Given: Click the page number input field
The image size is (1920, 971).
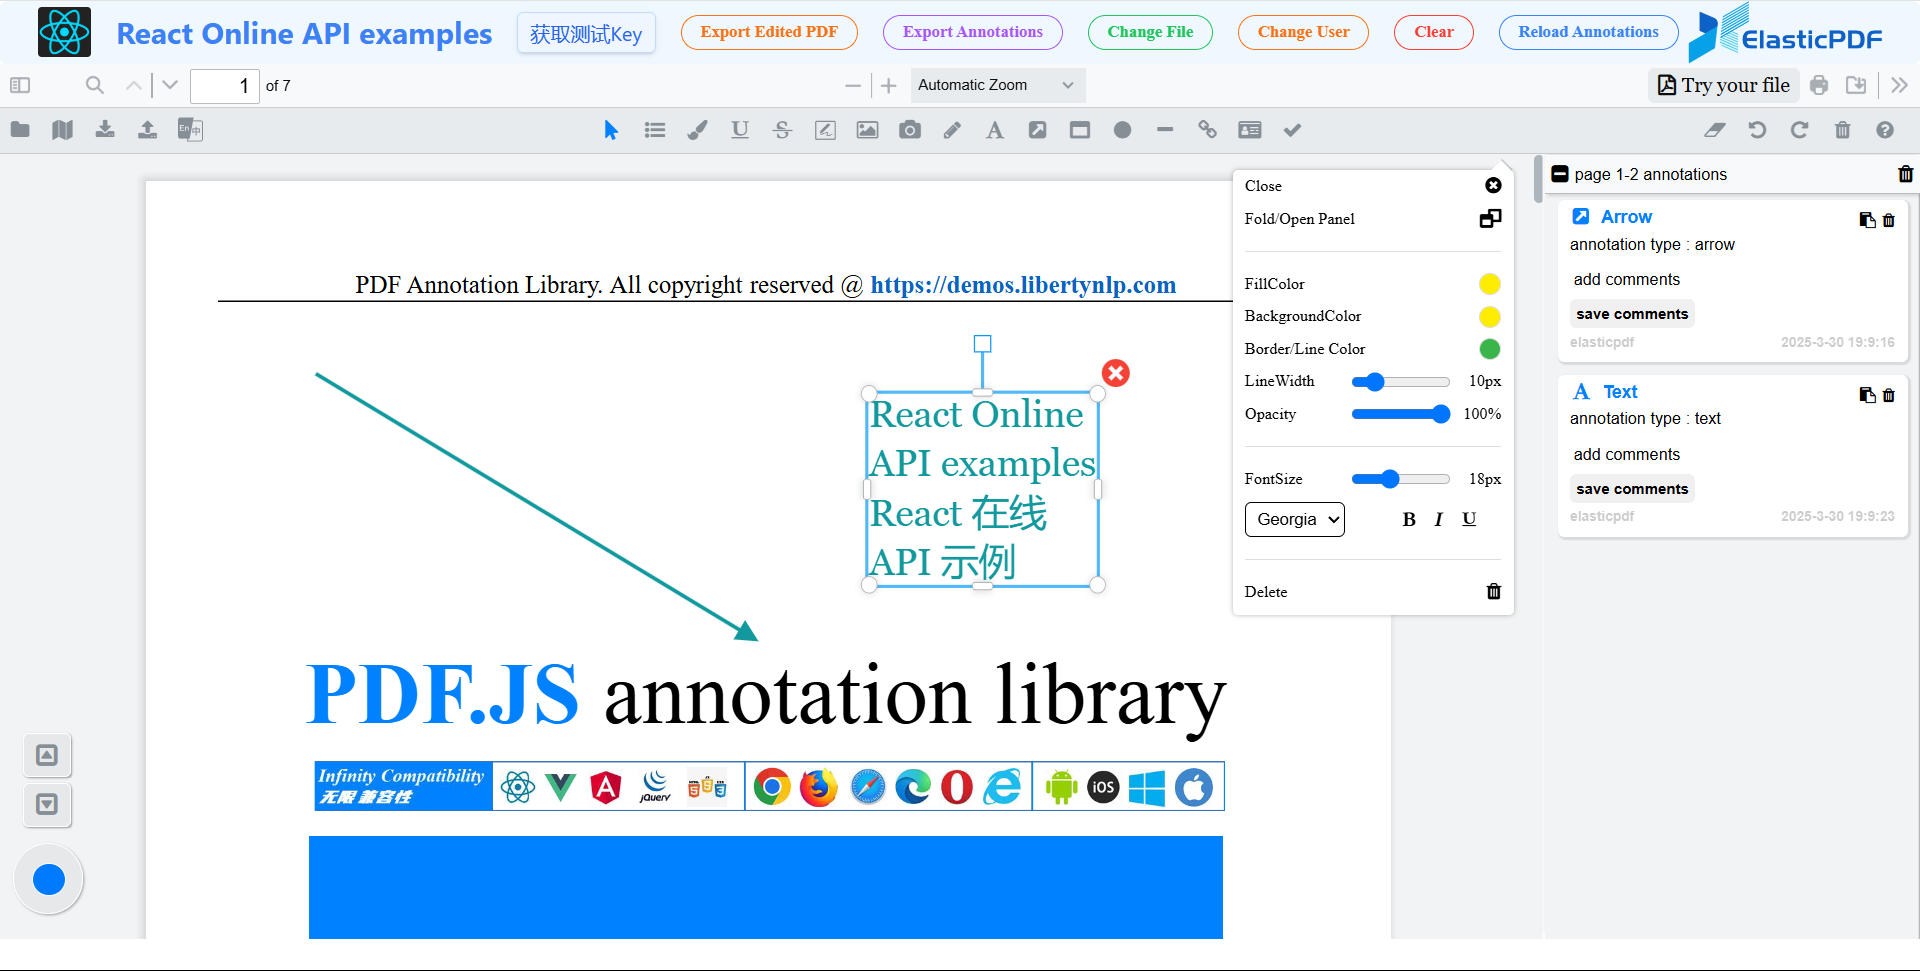Looking at the screenshot, I should [225, 86].
